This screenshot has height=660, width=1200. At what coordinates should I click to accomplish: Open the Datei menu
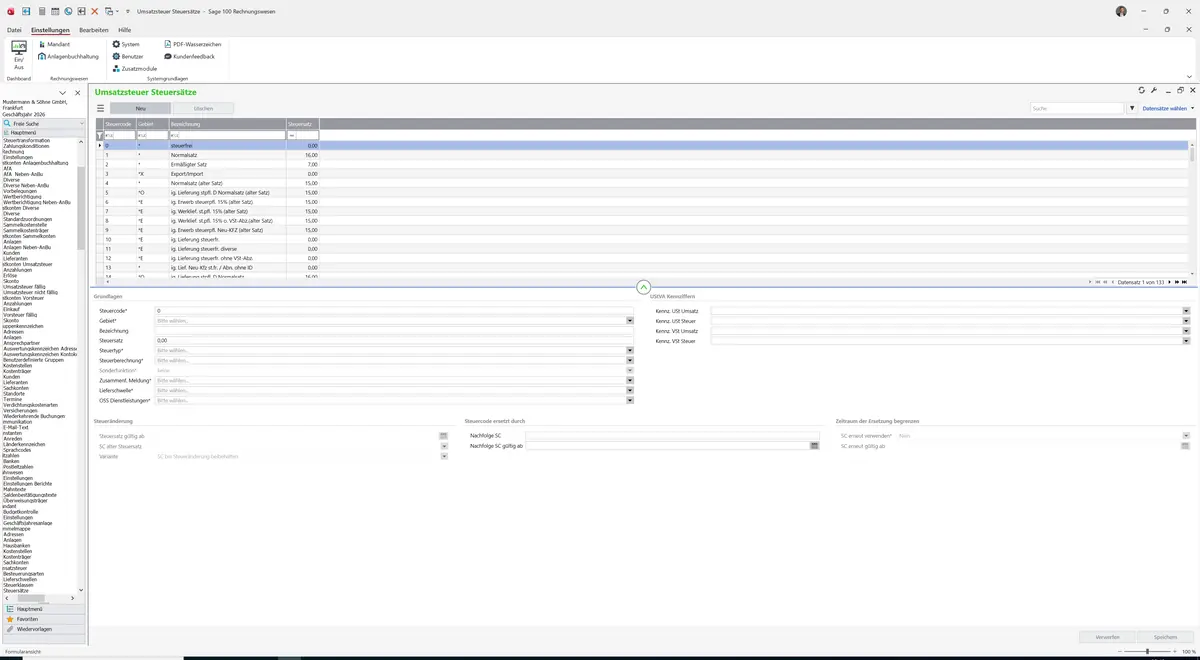pyautogui.click(x=14, y=30)
